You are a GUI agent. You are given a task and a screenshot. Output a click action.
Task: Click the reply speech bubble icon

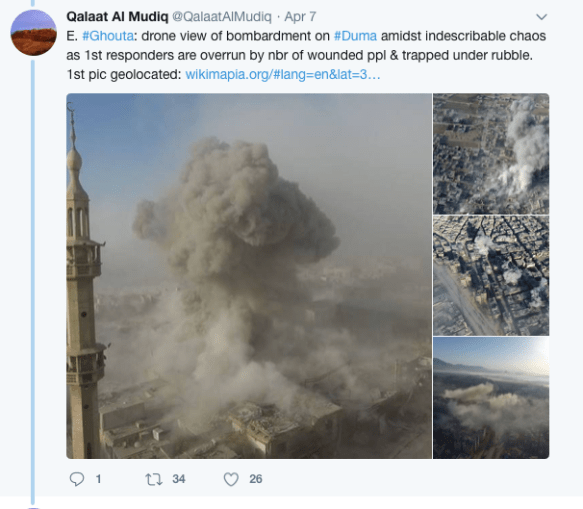point(77,479)
